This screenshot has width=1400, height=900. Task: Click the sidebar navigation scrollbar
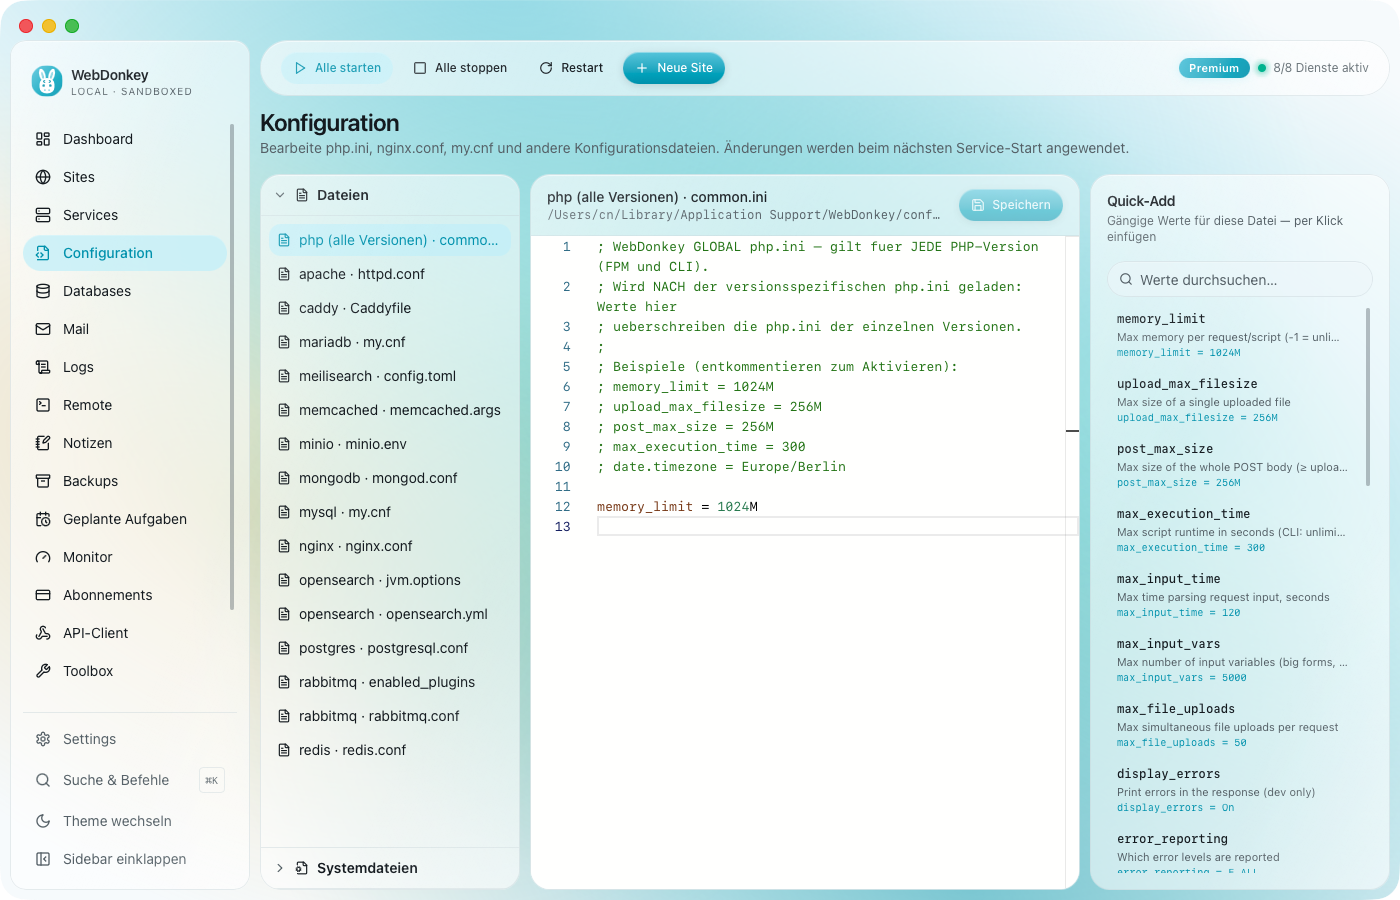tap(232, 366)
